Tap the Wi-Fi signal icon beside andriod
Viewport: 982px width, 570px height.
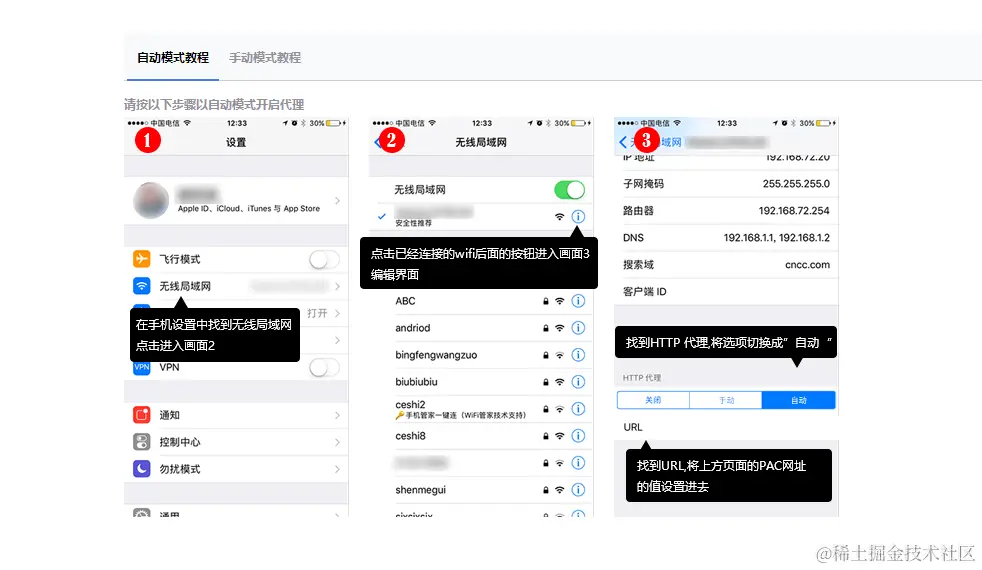pos(559,328)
